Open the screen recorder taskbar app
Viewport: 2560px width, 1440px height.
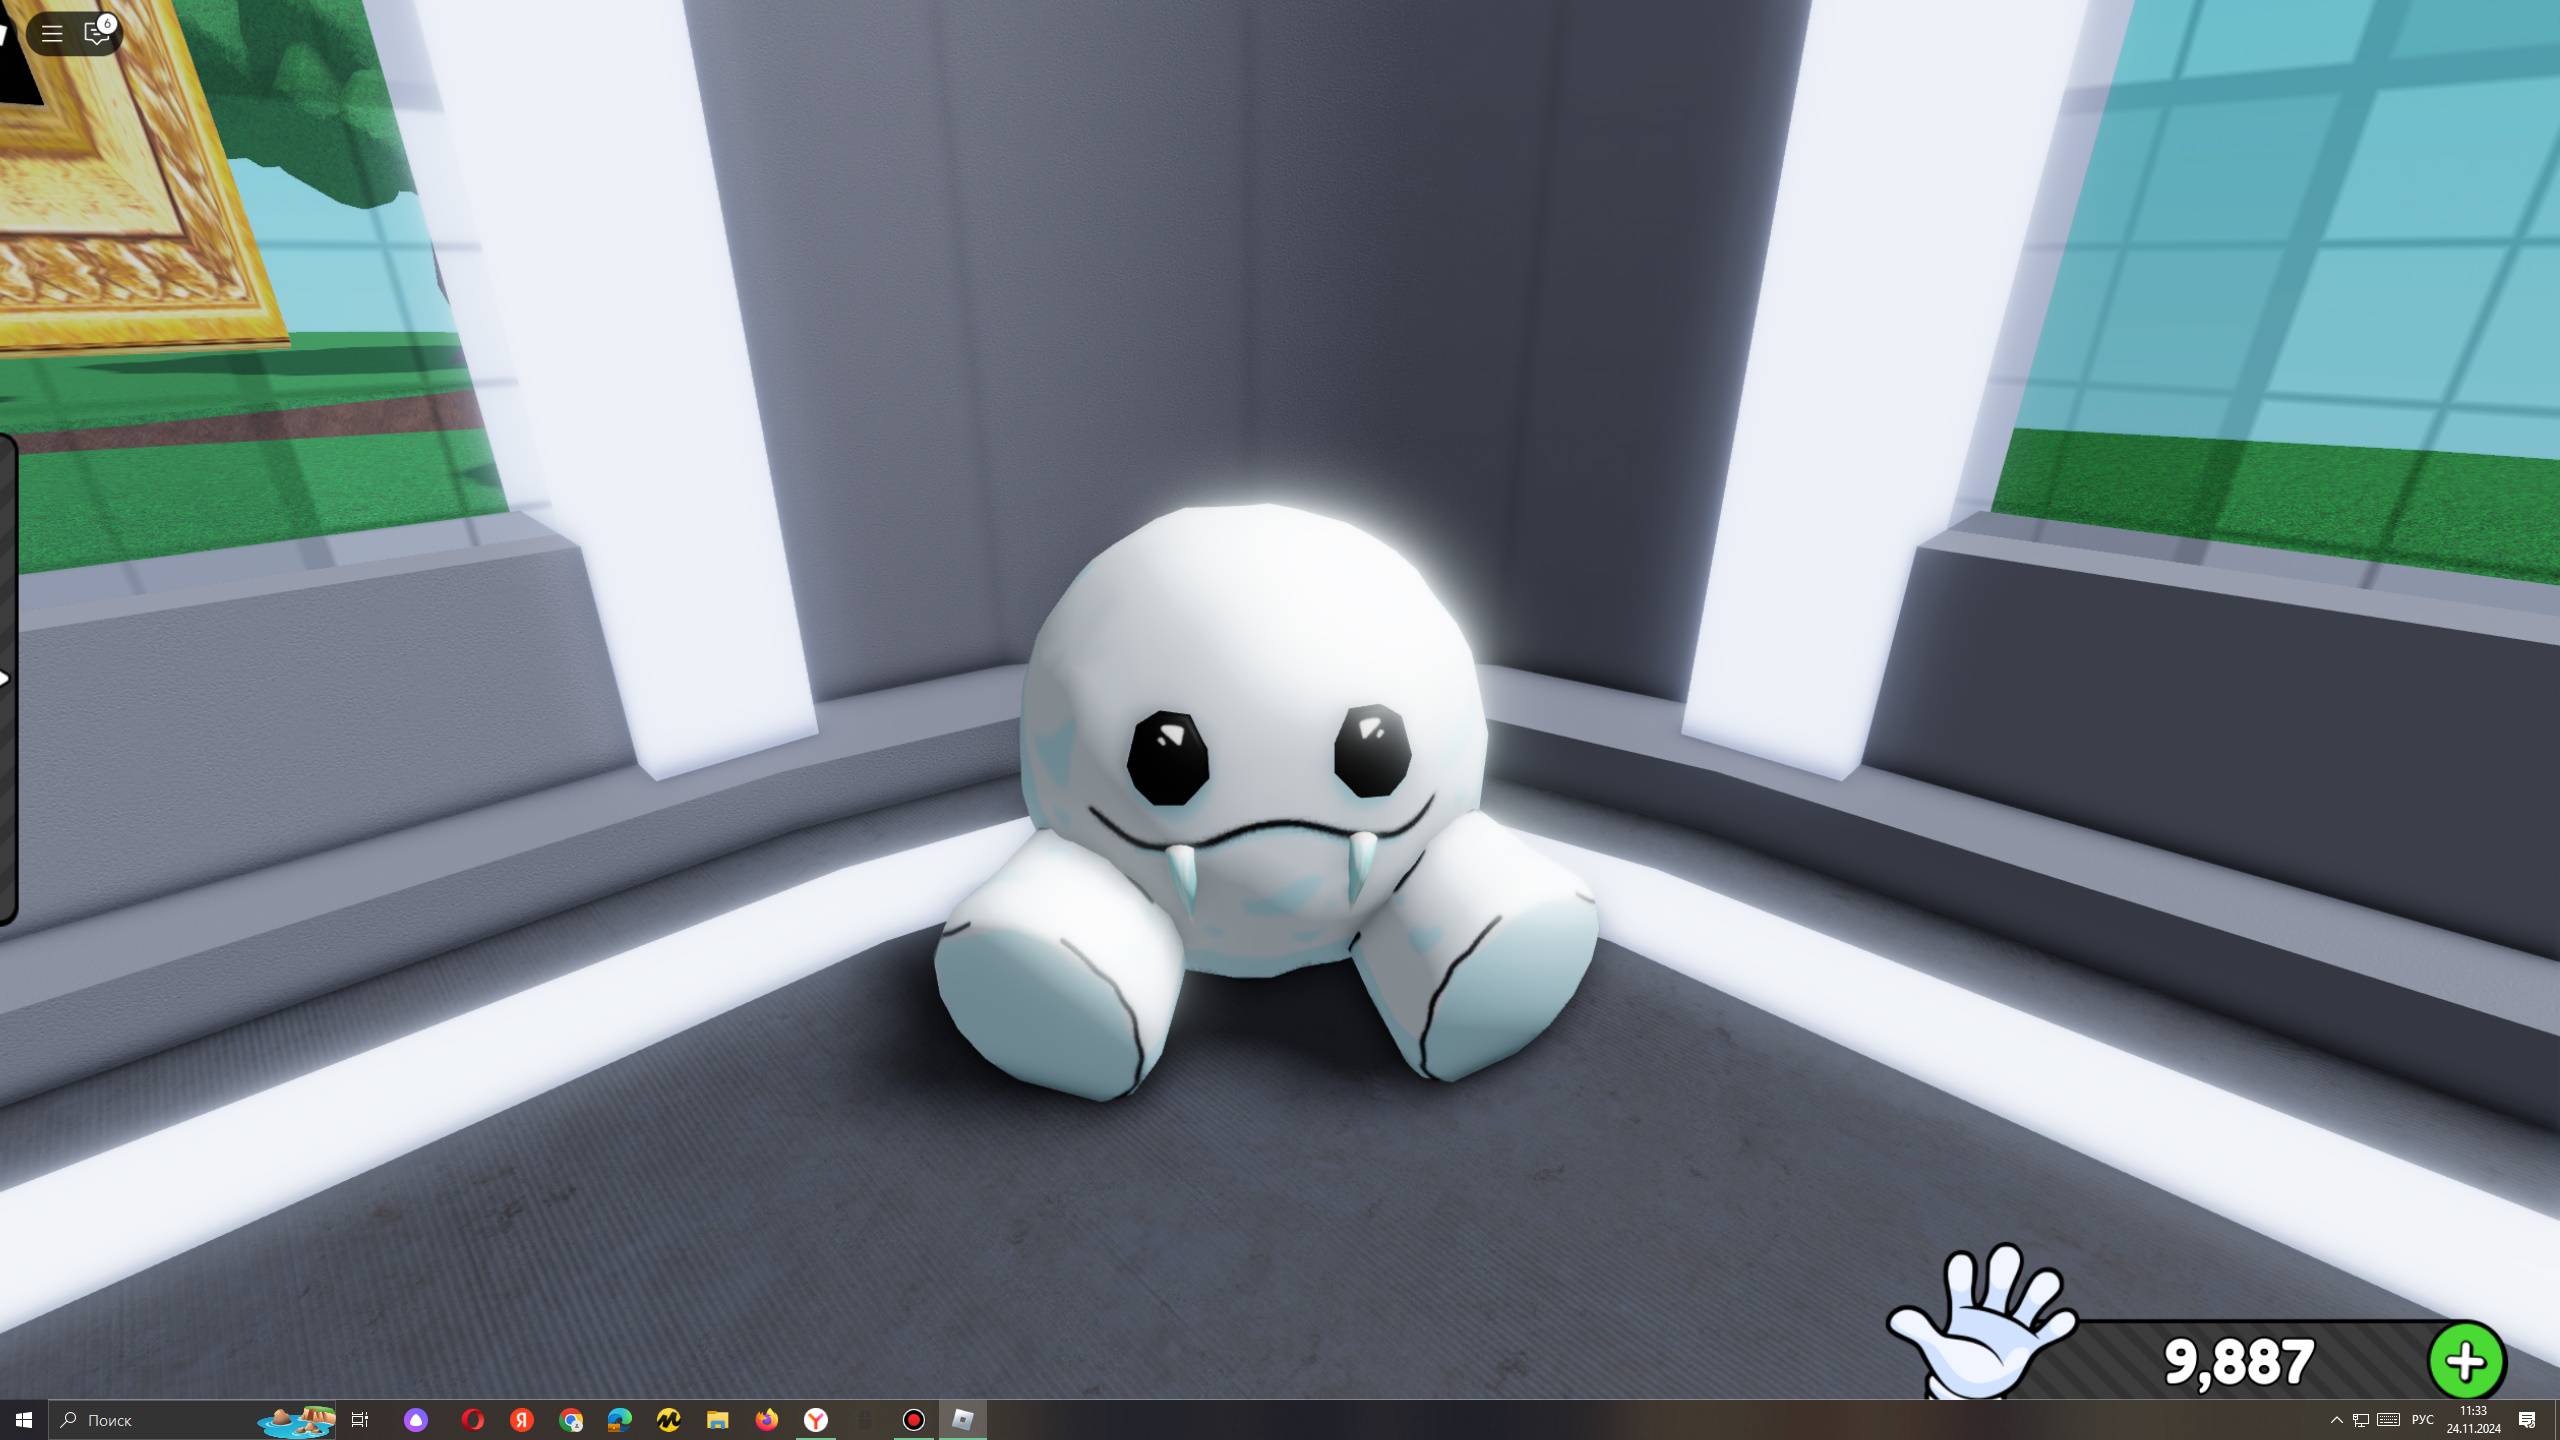pos(913,1420)
